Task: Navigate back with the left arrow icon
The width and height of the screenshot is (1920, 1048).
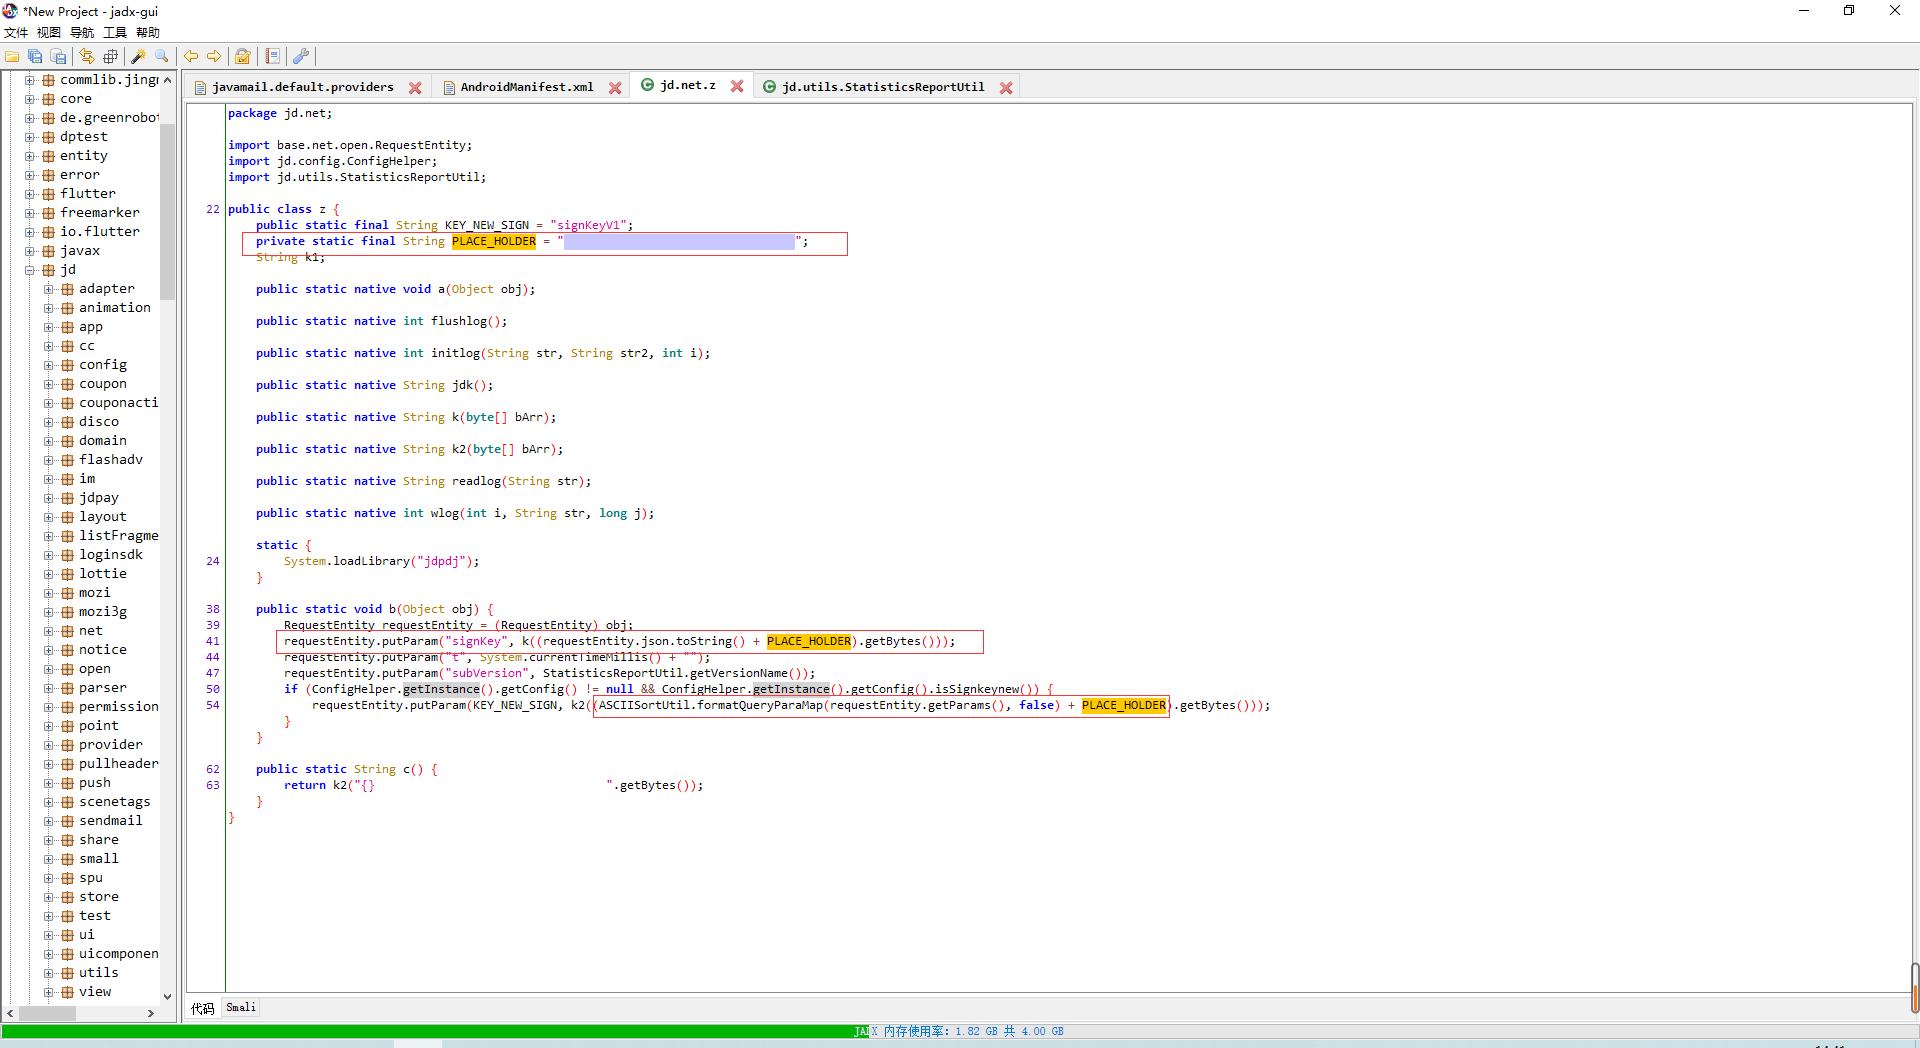Action: click(191, 56)
